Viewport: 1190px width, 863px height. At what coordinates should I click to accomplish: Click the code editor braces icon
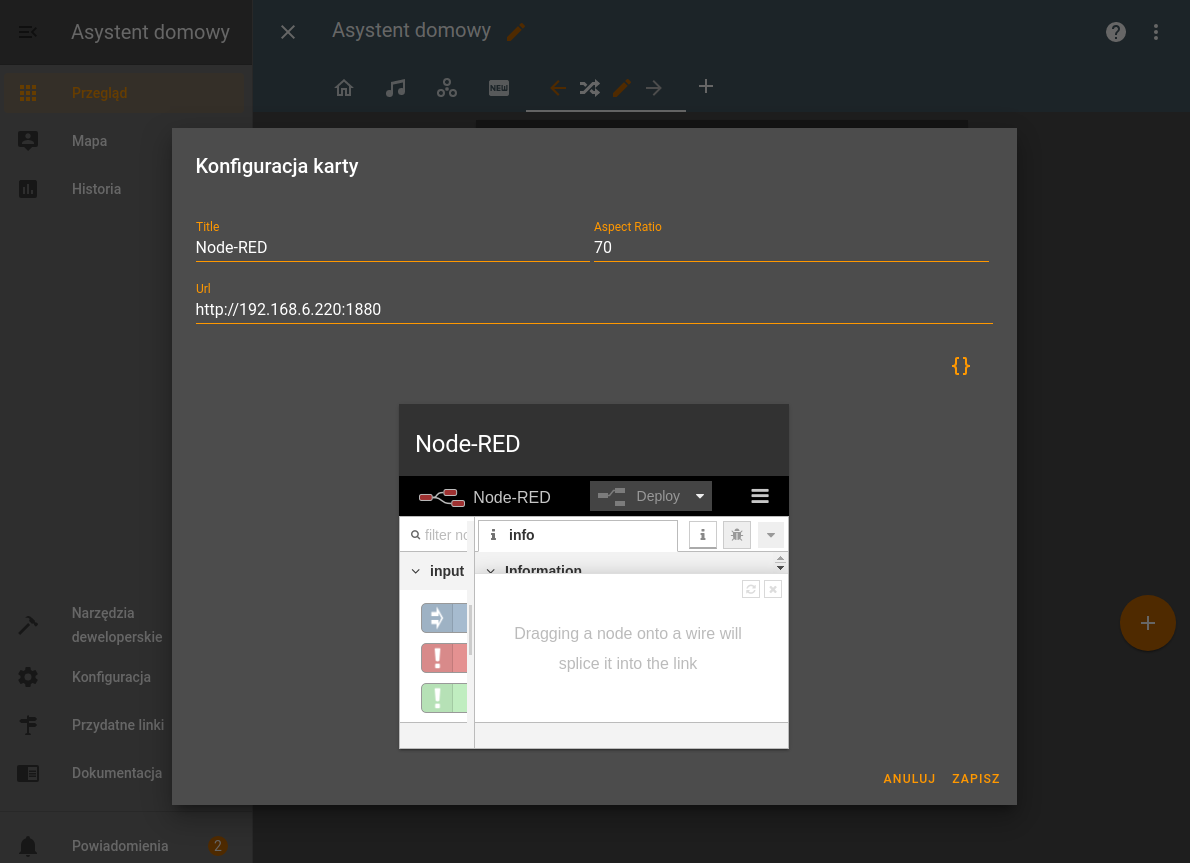[x=960, y=366]
